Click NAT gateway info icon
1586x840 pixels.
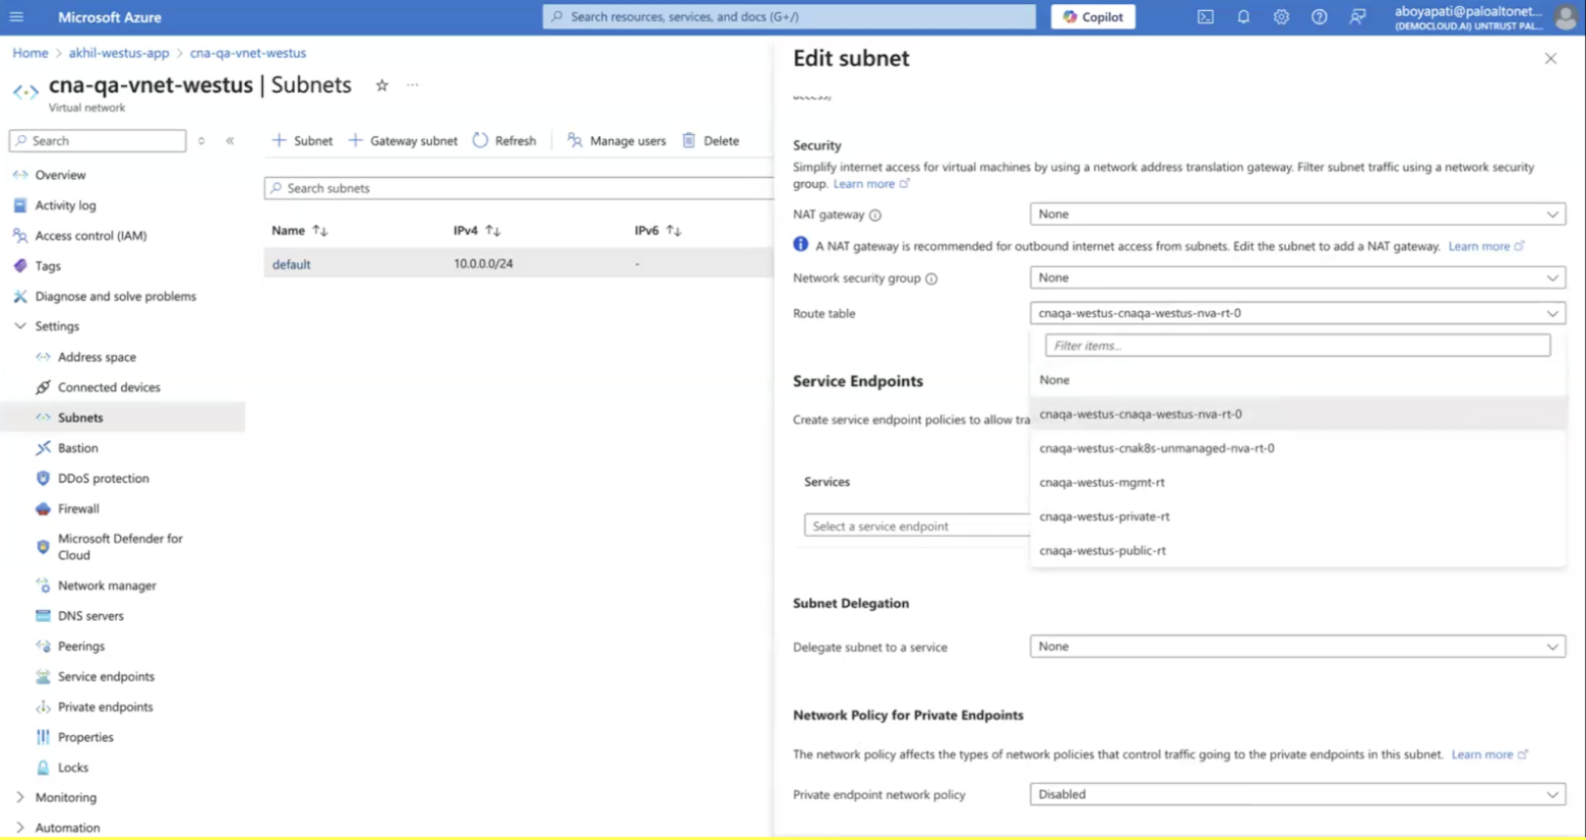pyautogui.click(x=875, y=215)
